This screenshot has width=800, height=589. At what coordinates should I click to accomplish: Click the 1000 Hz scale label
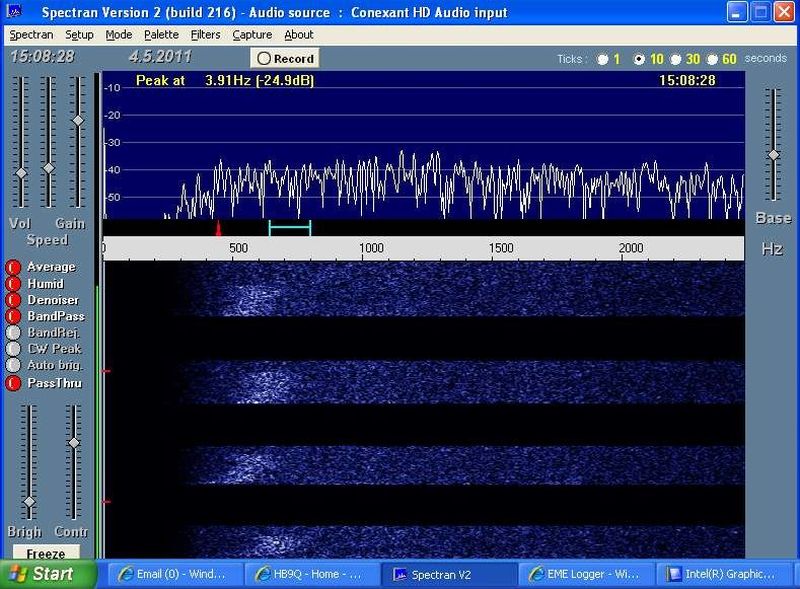[x=371, y=248]
